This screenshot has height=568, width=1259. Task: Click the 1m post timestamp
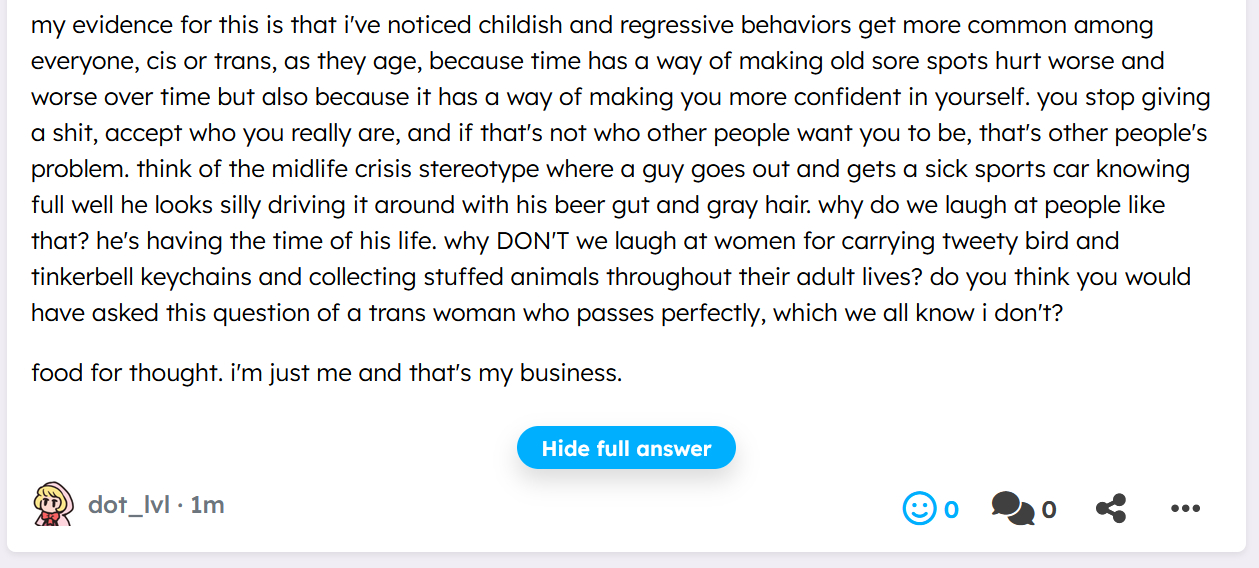click(x=207, y=505)
